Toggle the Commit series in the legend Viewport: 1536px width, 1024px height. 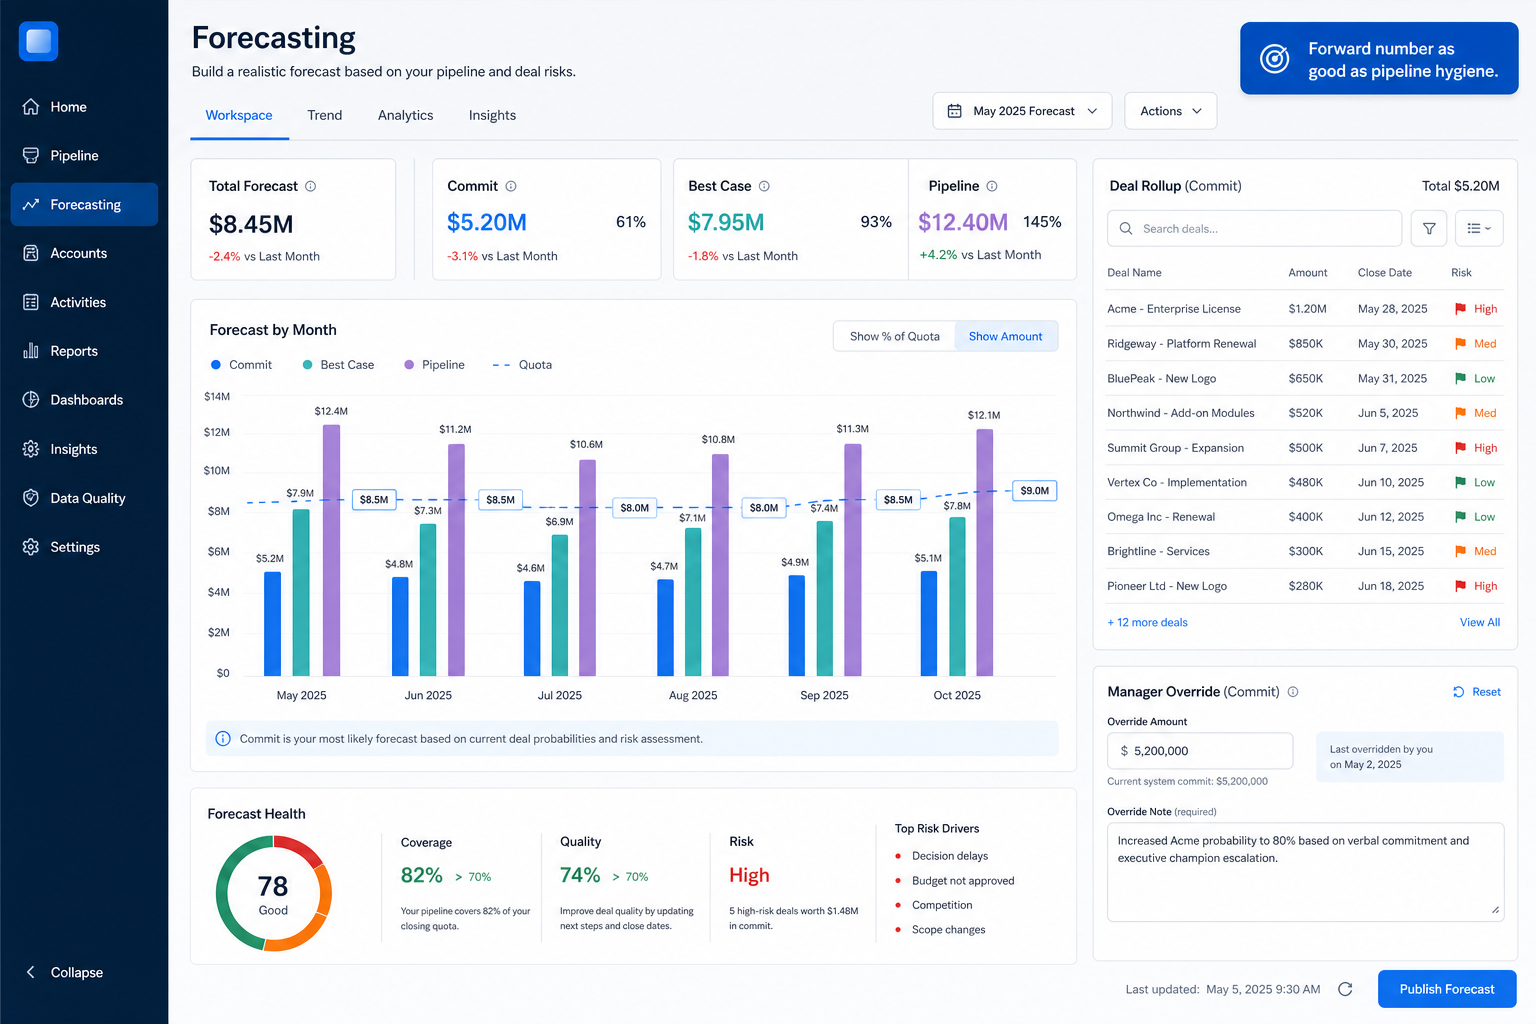pyautogui.click(x=241, y=365)
